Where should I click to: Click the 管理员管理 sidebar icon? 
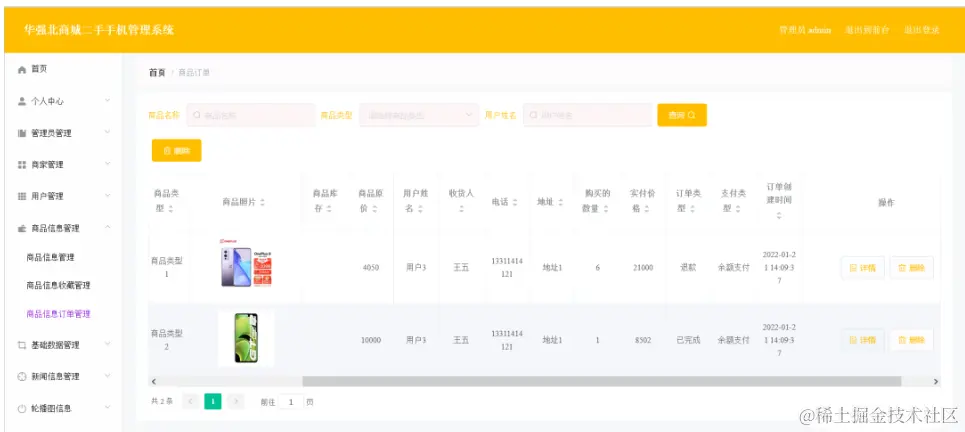tap(22, 133)
